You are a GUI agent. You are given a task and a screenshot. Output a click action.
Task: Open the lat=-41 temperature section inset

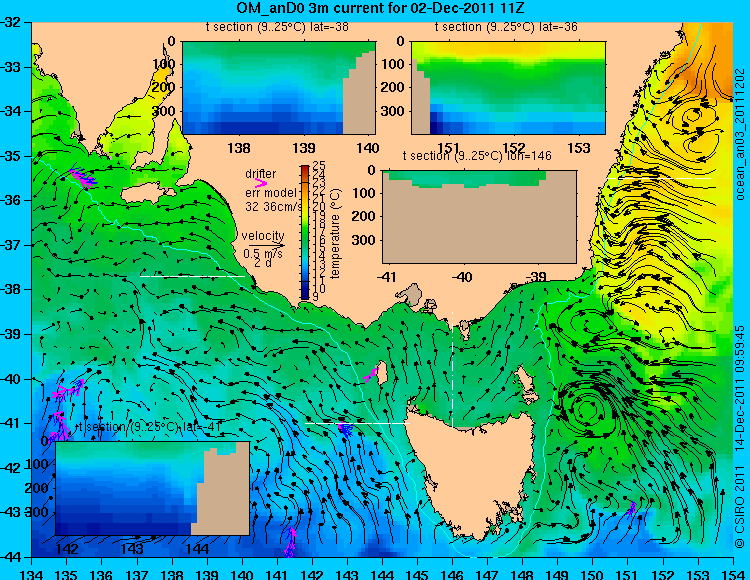click(152, 488)
